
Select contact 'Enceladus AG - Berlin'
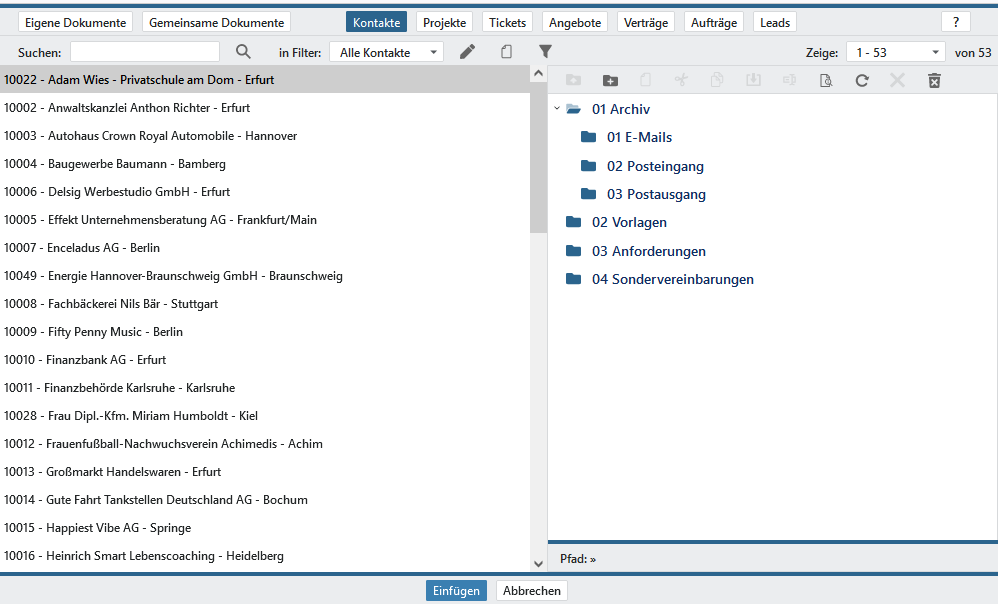coord(82,248)
